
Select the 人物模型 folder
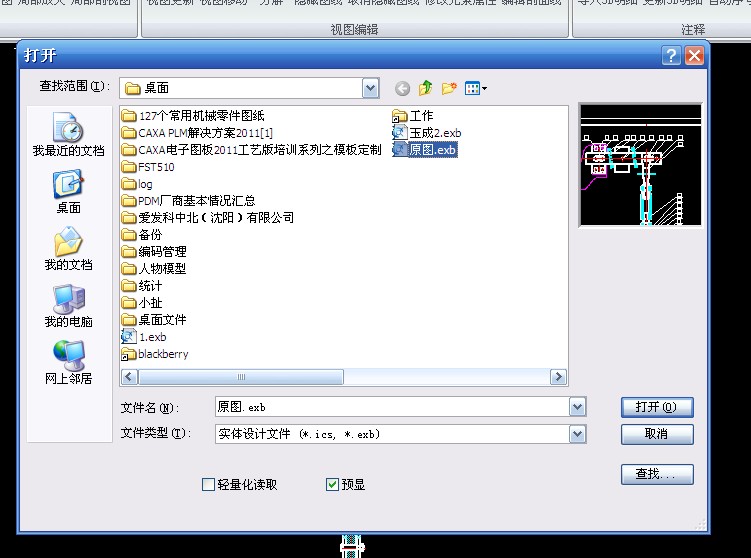click(154, 269)
